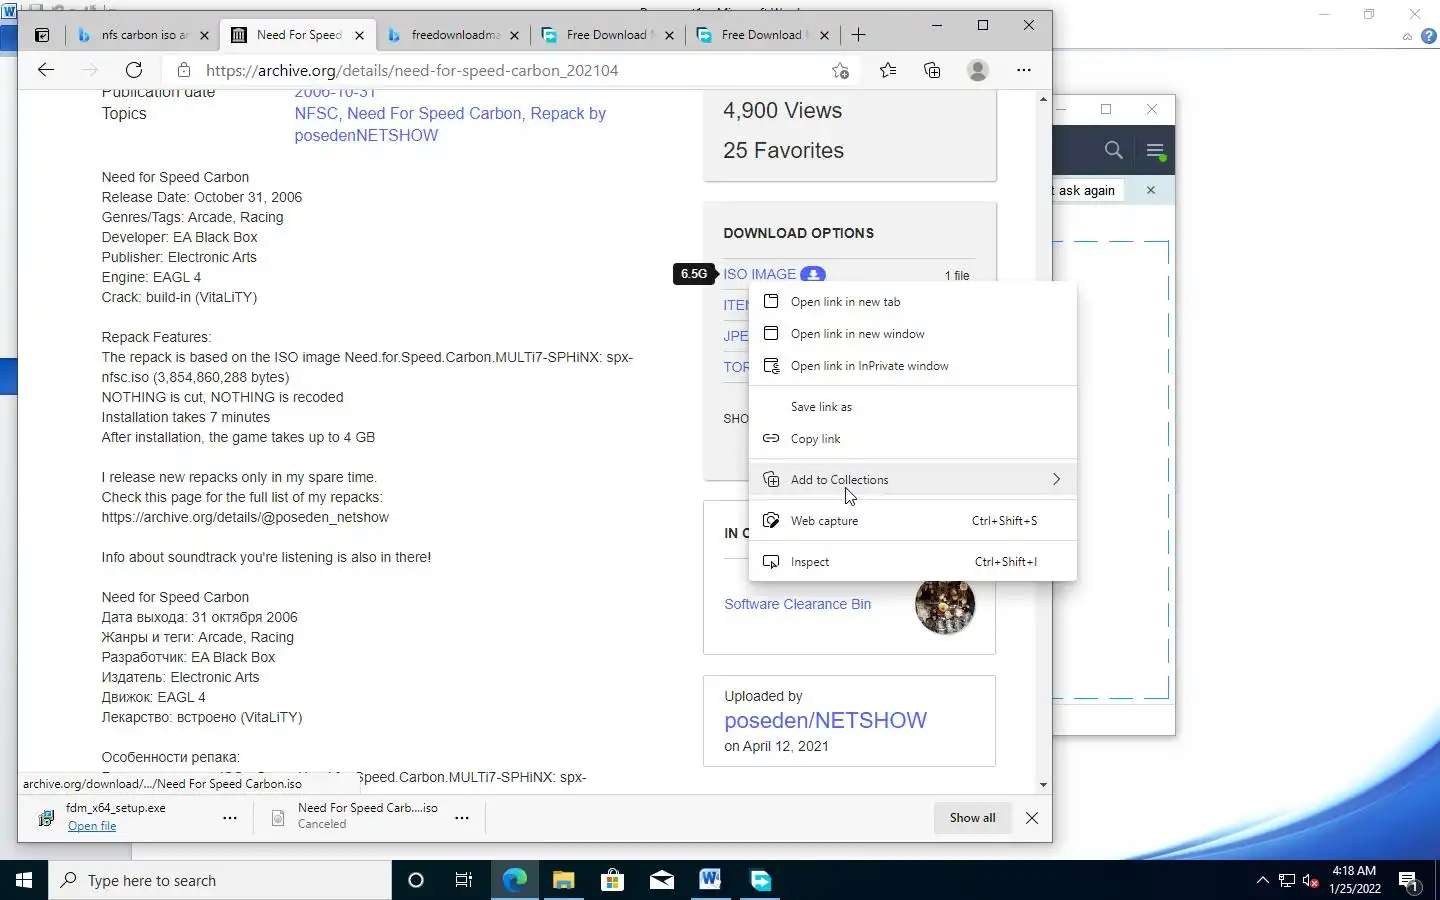Add this page to favorites star
Viewport: 1440px width, 900px height.
(x=840, y=70)
